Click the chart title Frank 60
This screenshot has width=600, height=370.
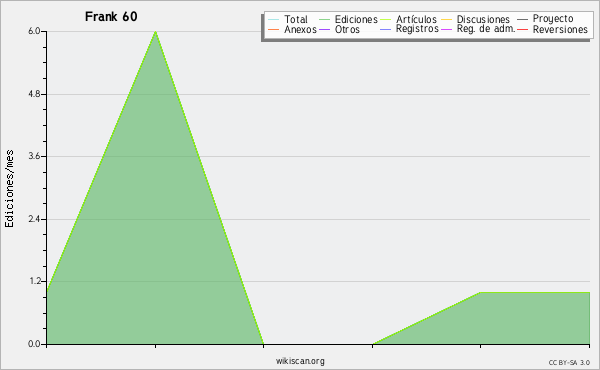click(111, 16)
